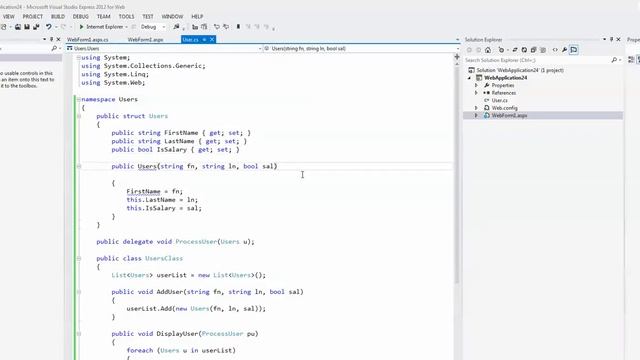Image resolution: width=640 pixels, height=360 pixels.
Task: Click the Toolbox search magnifier icon
Action: point(54,48)
